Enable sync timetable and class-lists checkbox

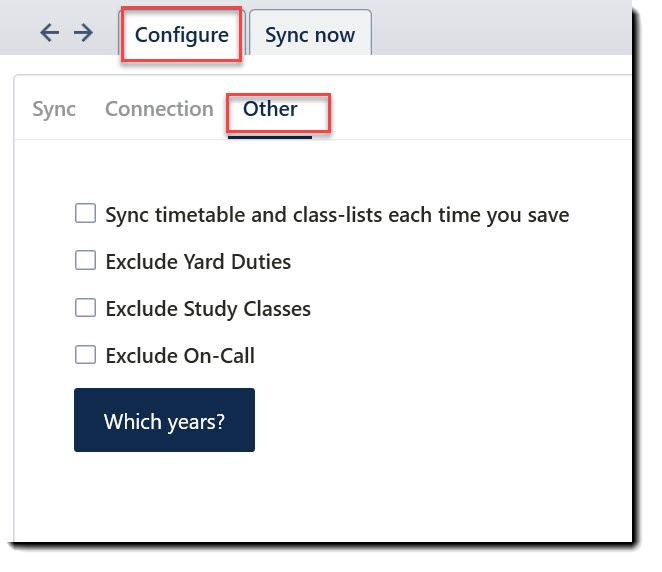(x=86, y=214)
